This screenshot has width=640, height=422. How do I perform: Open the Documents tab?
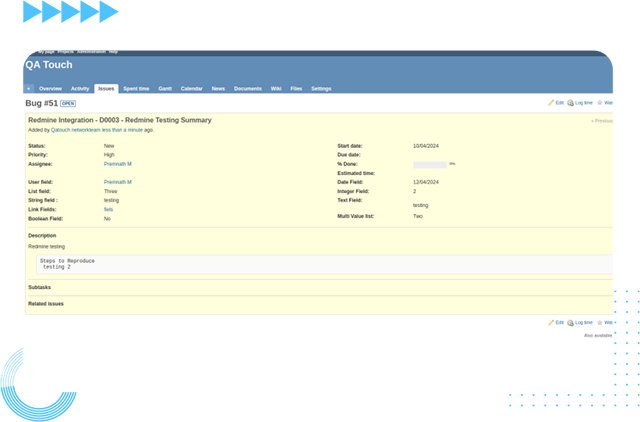[x=248, y=89]
